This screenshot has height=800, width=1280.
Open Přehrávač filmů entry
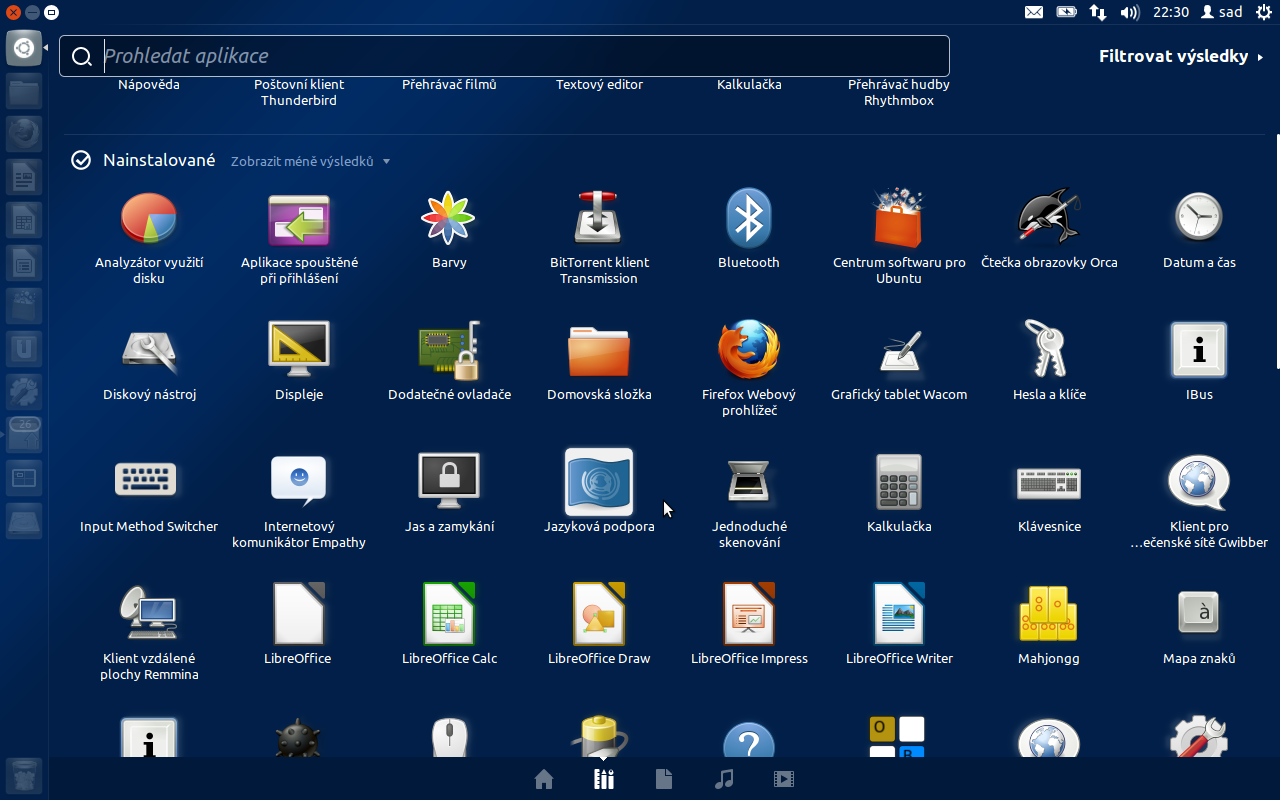coord(449,84)
